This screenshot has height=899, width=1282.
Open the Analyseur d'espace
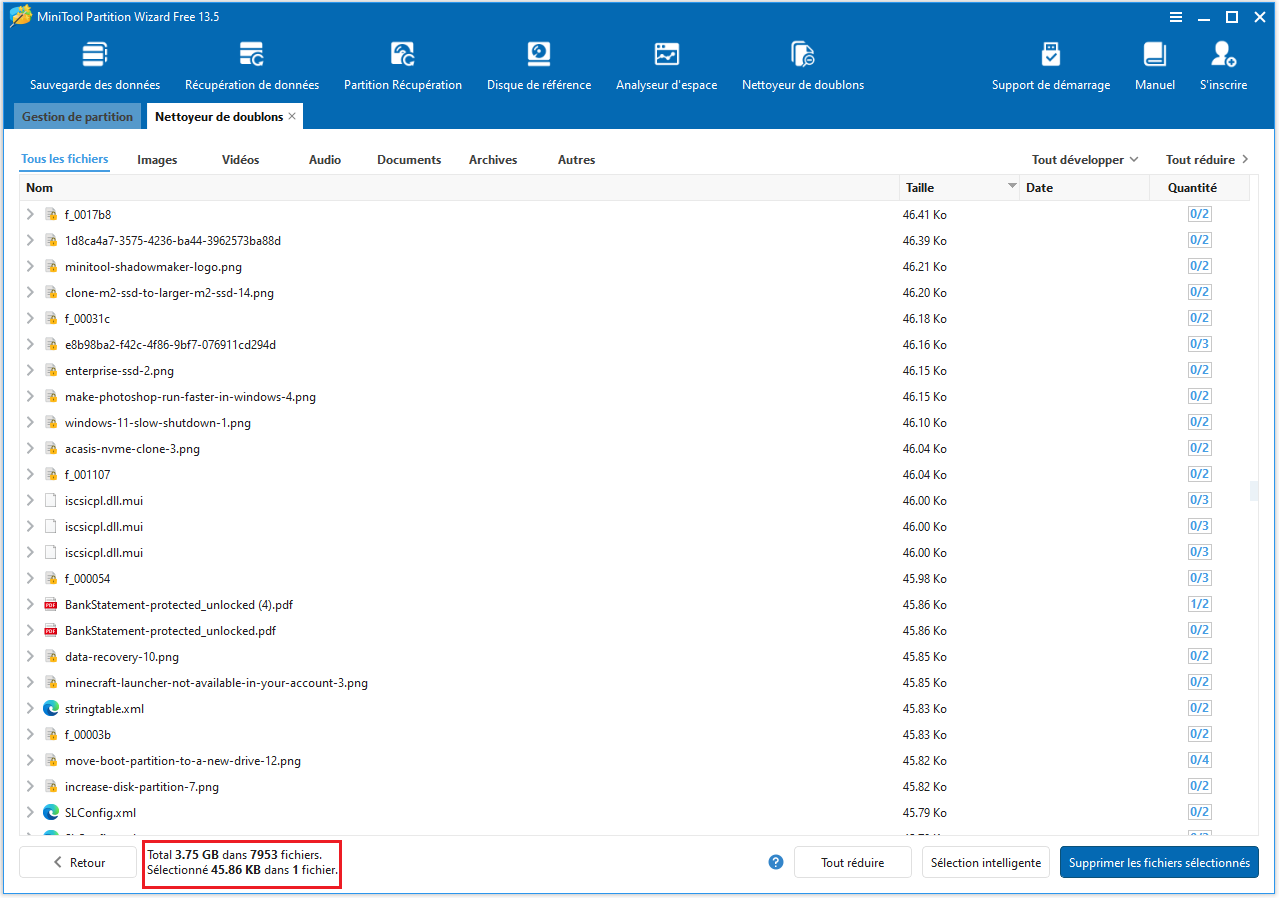tap(666, 63)
